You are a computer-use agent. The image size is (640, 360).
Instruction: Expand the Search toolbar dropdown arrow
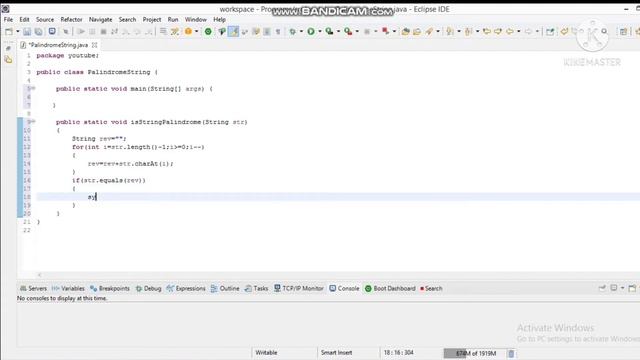point(438,31)
